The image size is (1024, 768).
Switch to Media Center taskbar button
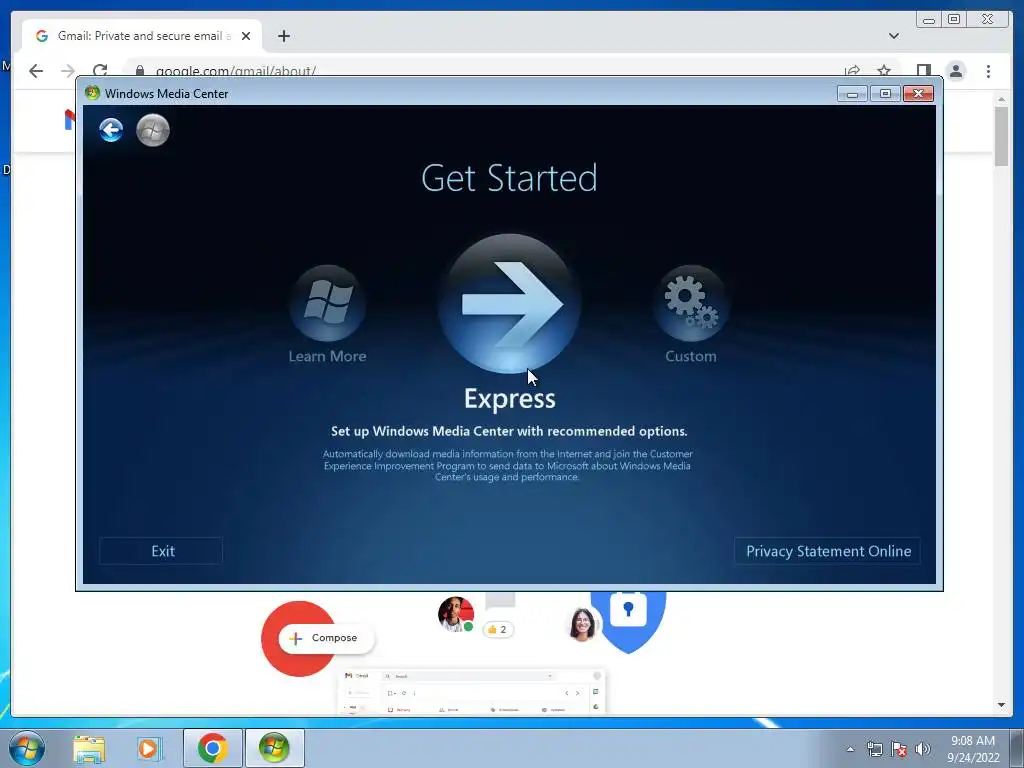274,748
